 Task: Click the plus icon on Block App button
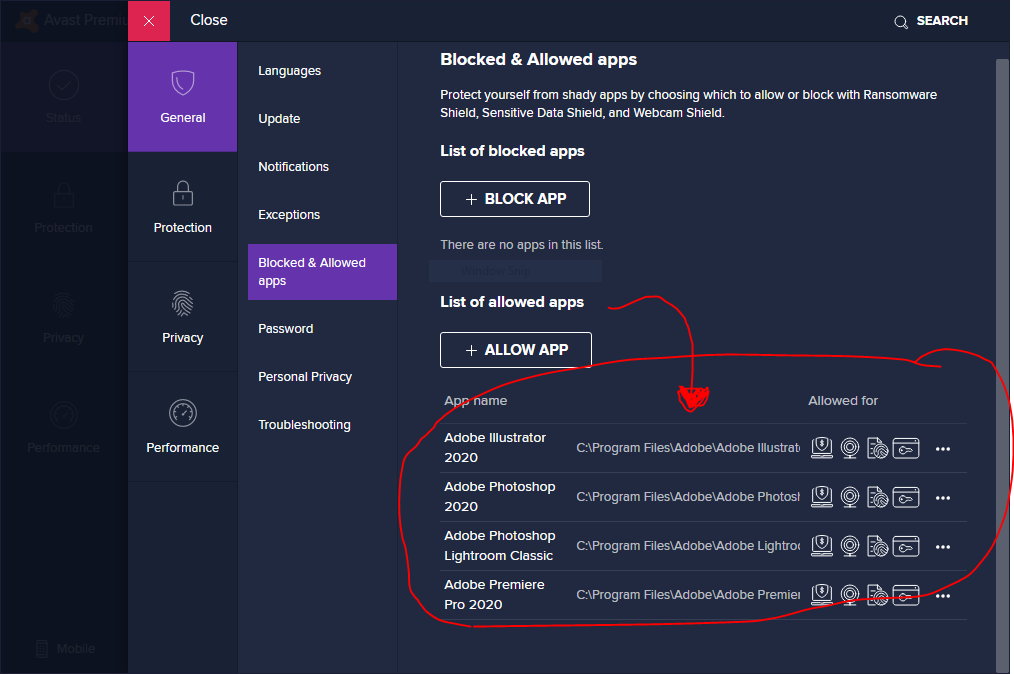click(471, 199)
